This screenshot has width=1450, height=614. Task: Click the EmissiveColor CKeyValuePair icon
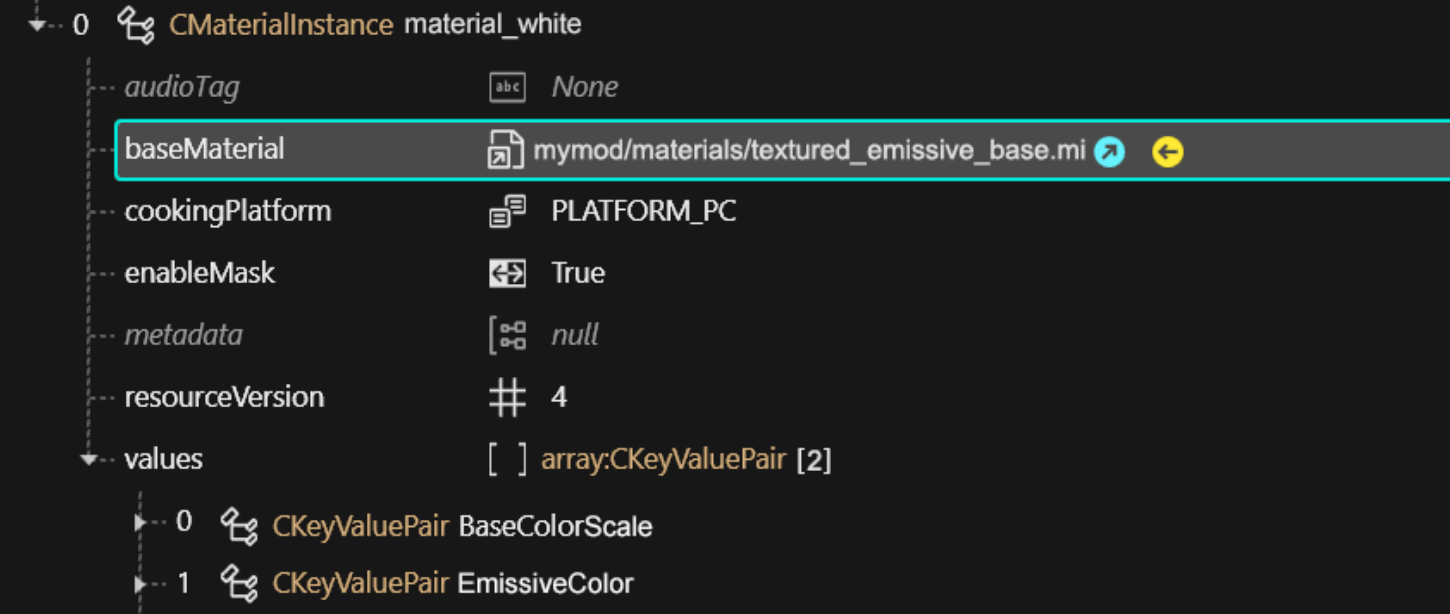(239, 583)
